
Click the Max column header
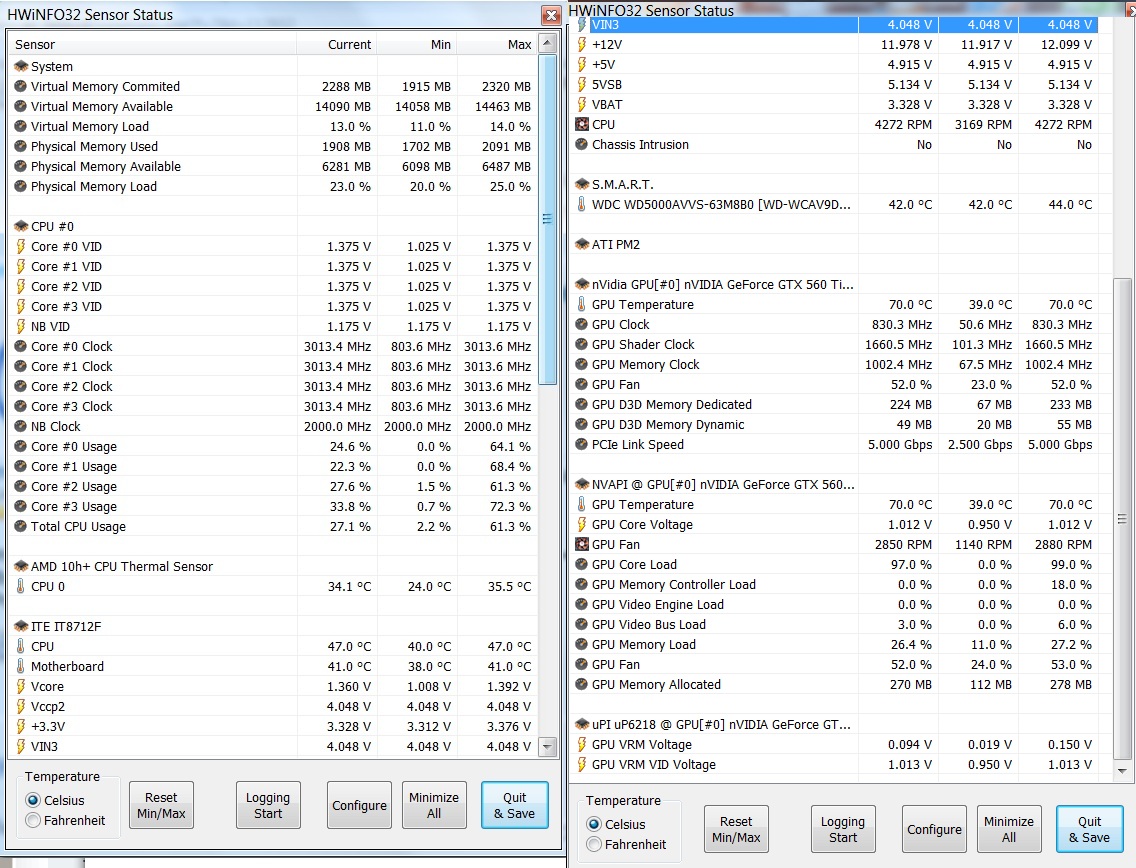click(497, 45)
